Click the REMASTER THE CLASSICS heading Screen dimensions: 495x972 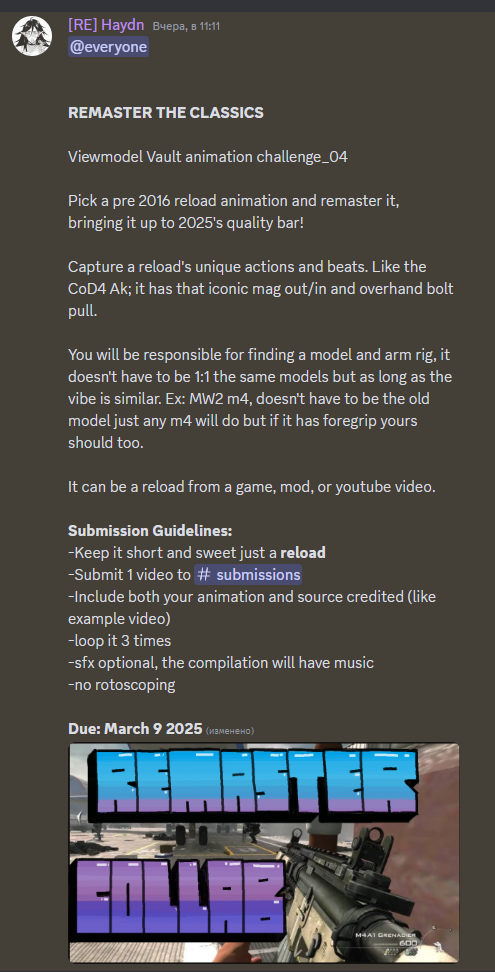pos(165,112)
